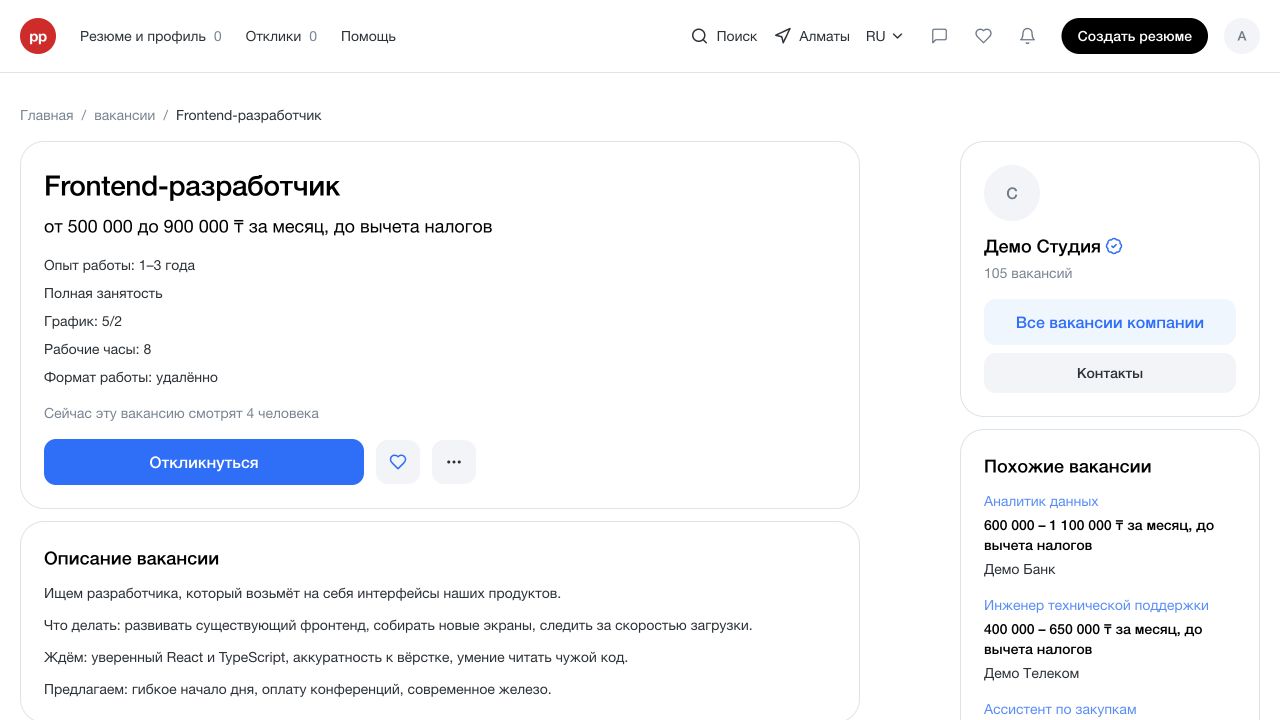Screen dimensions: 1280x720
Task: Click the verified badge next to Демо Студия
Action: (x=1114, y=246)
